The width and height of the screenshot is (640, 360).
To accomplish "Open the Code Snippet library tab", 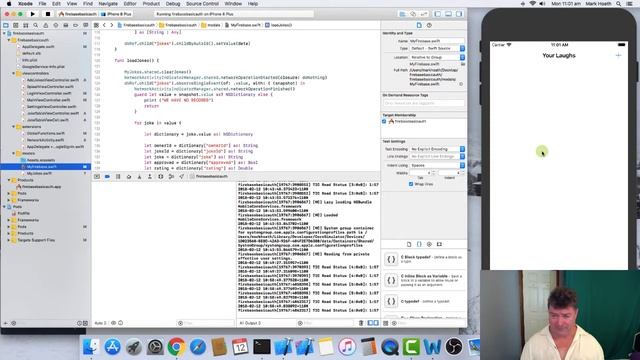I will pyautogui.click(x=419, y=244).
